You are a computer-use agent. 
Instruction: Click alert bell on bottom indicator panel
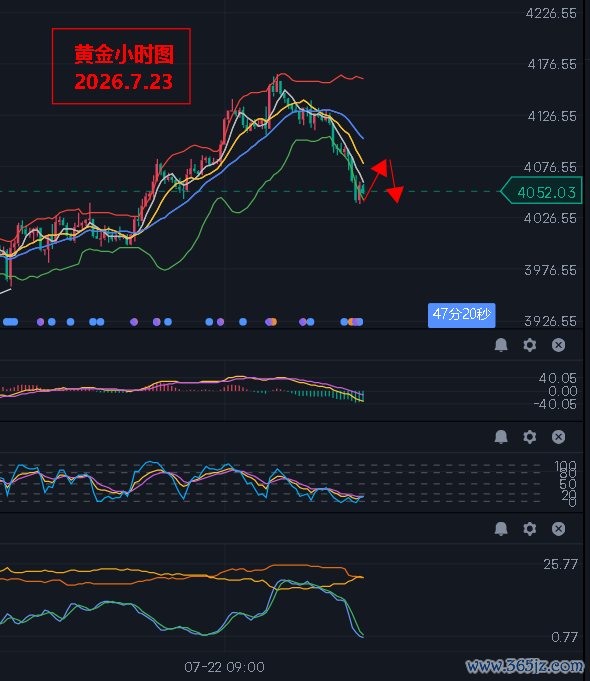pyautogui.click(x=501, y=529)
